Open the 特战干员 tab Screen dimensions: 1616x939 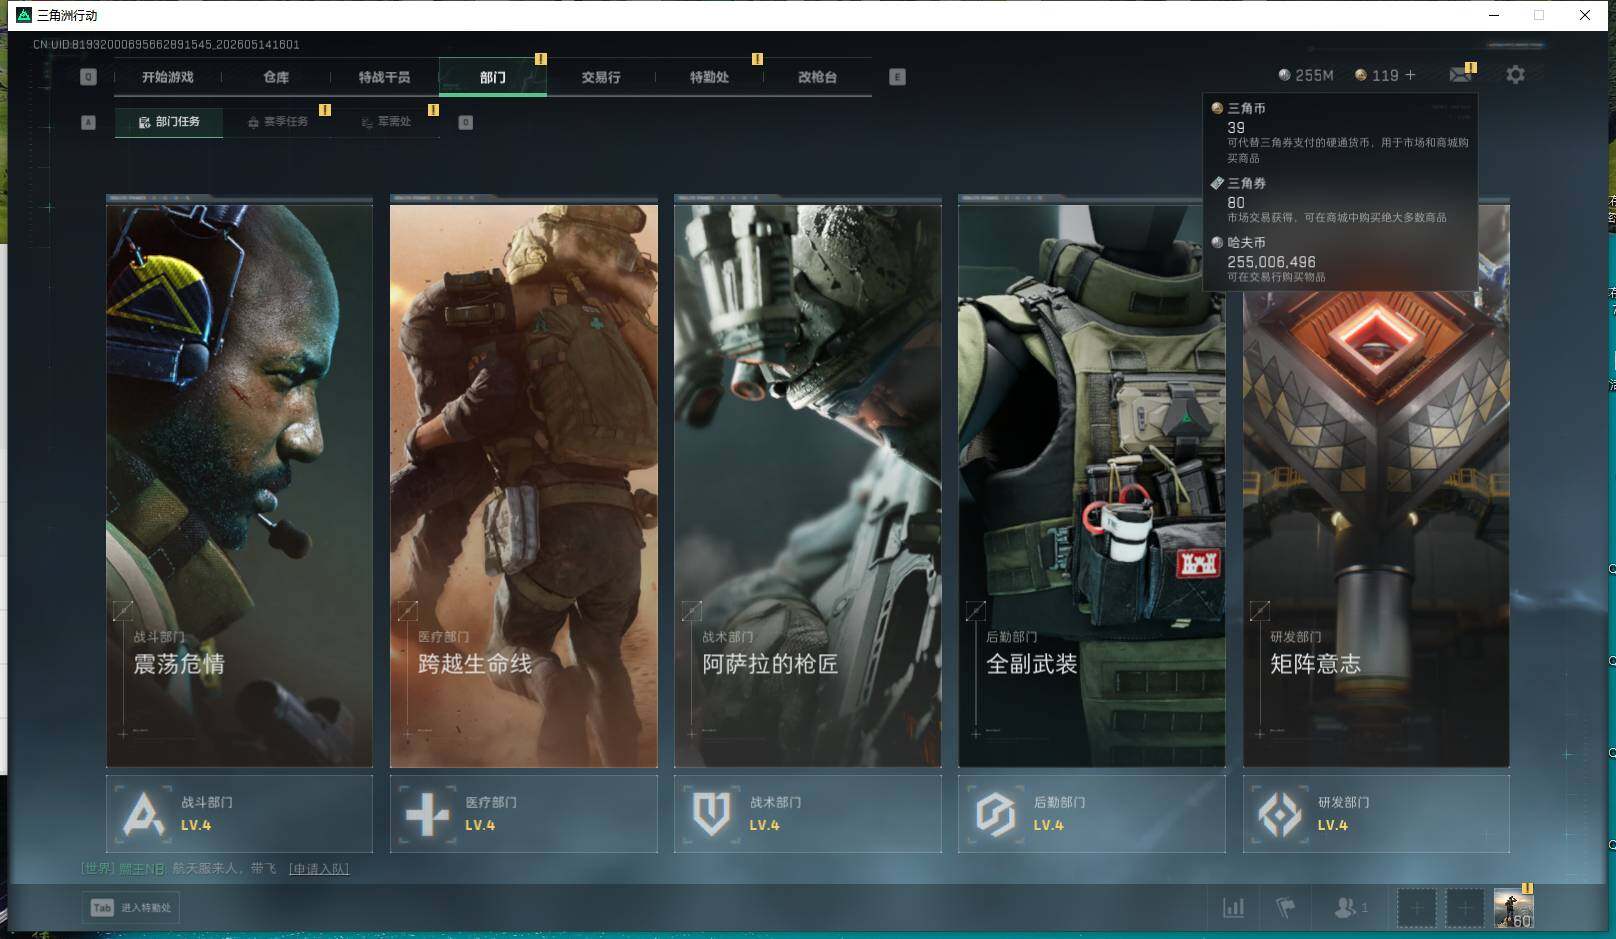click(x=384, y=77)
